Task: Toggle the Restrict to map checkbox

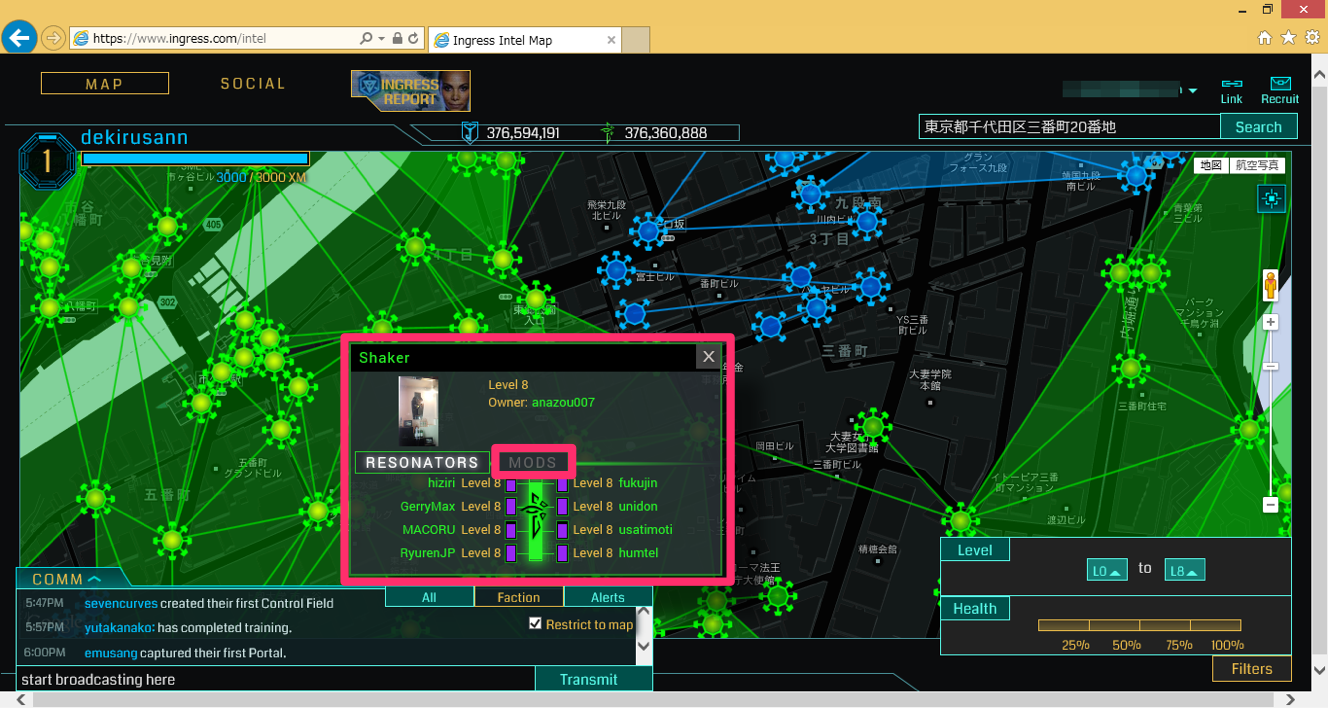Action: 536,624
